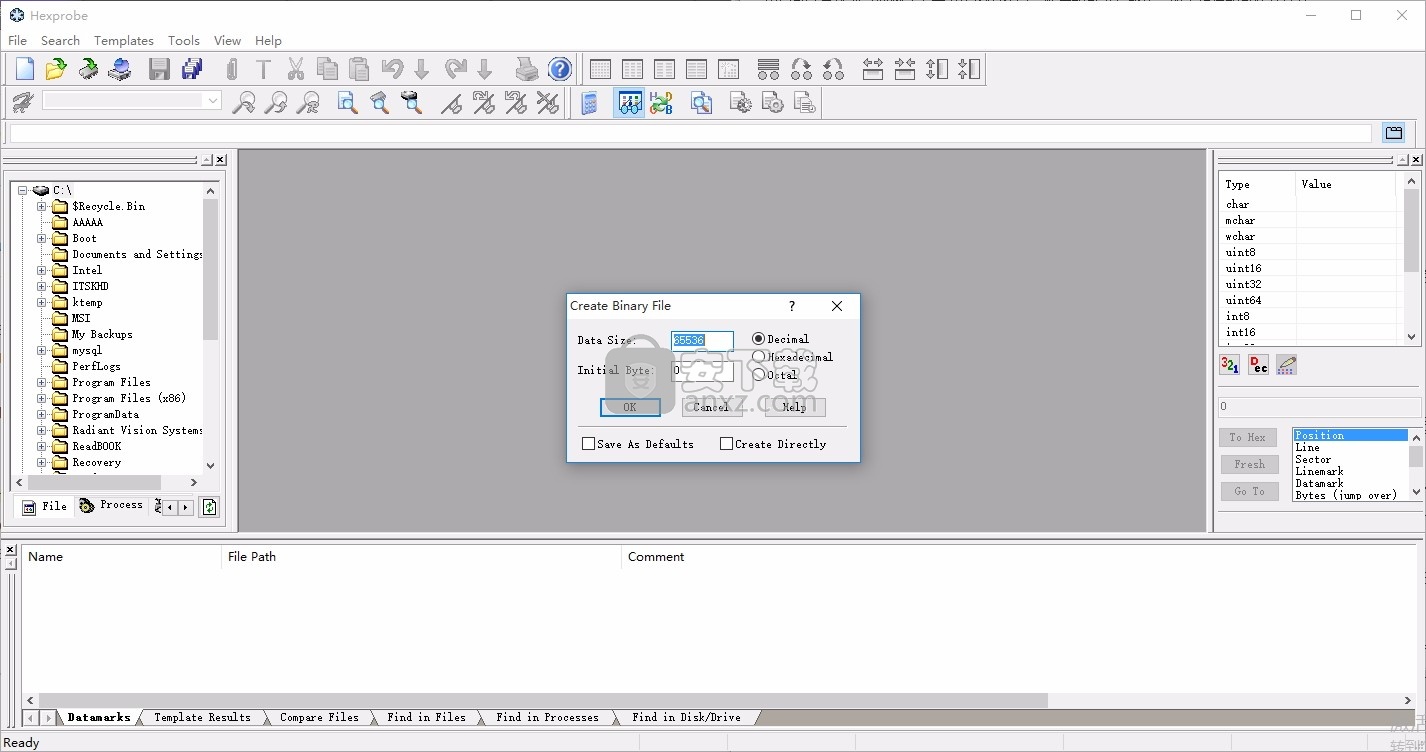Viewport: 1426px width, 752px height.
Task: Open the calculator tool in the toolbar
Action: pyautogui.click(x=590, y=102)
